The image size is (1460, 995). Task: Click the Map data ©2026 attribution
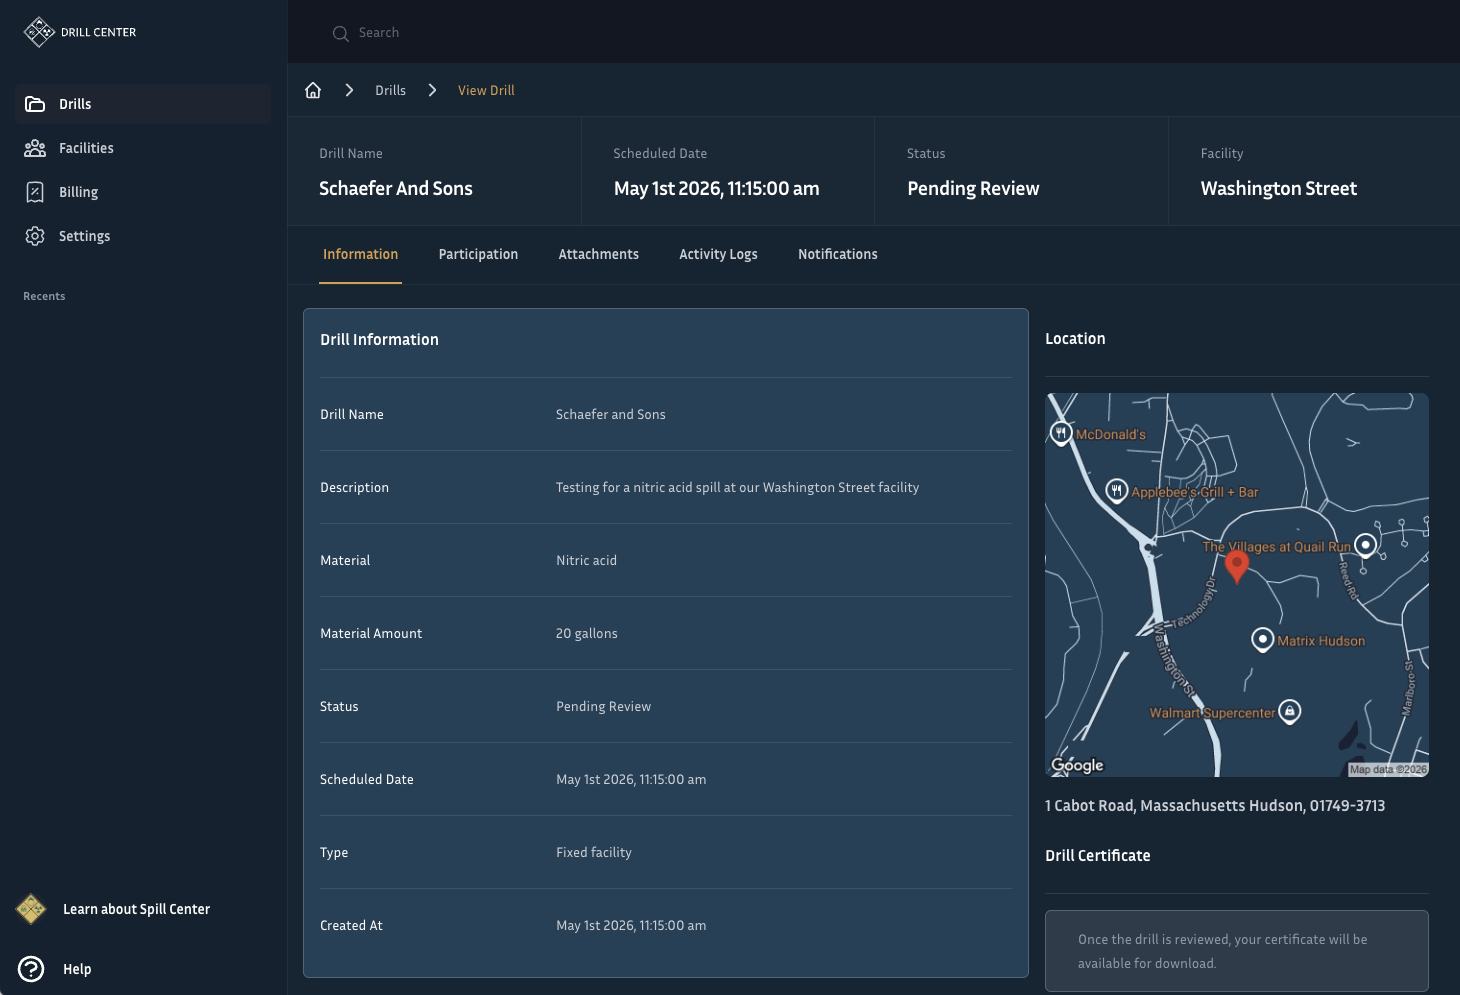point(1388,769)
